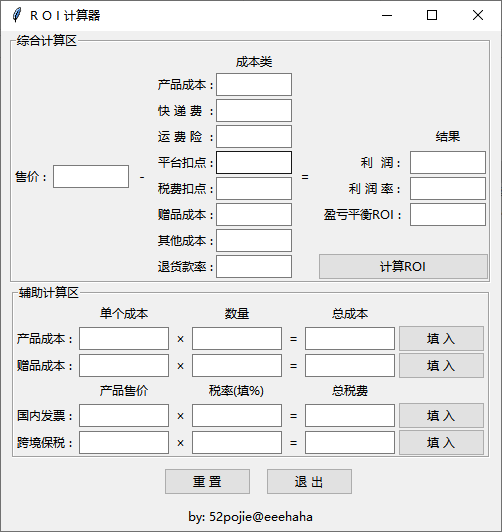
Task: Click 填入 button in 国内发票 row
Action: [x=441, y=416]
